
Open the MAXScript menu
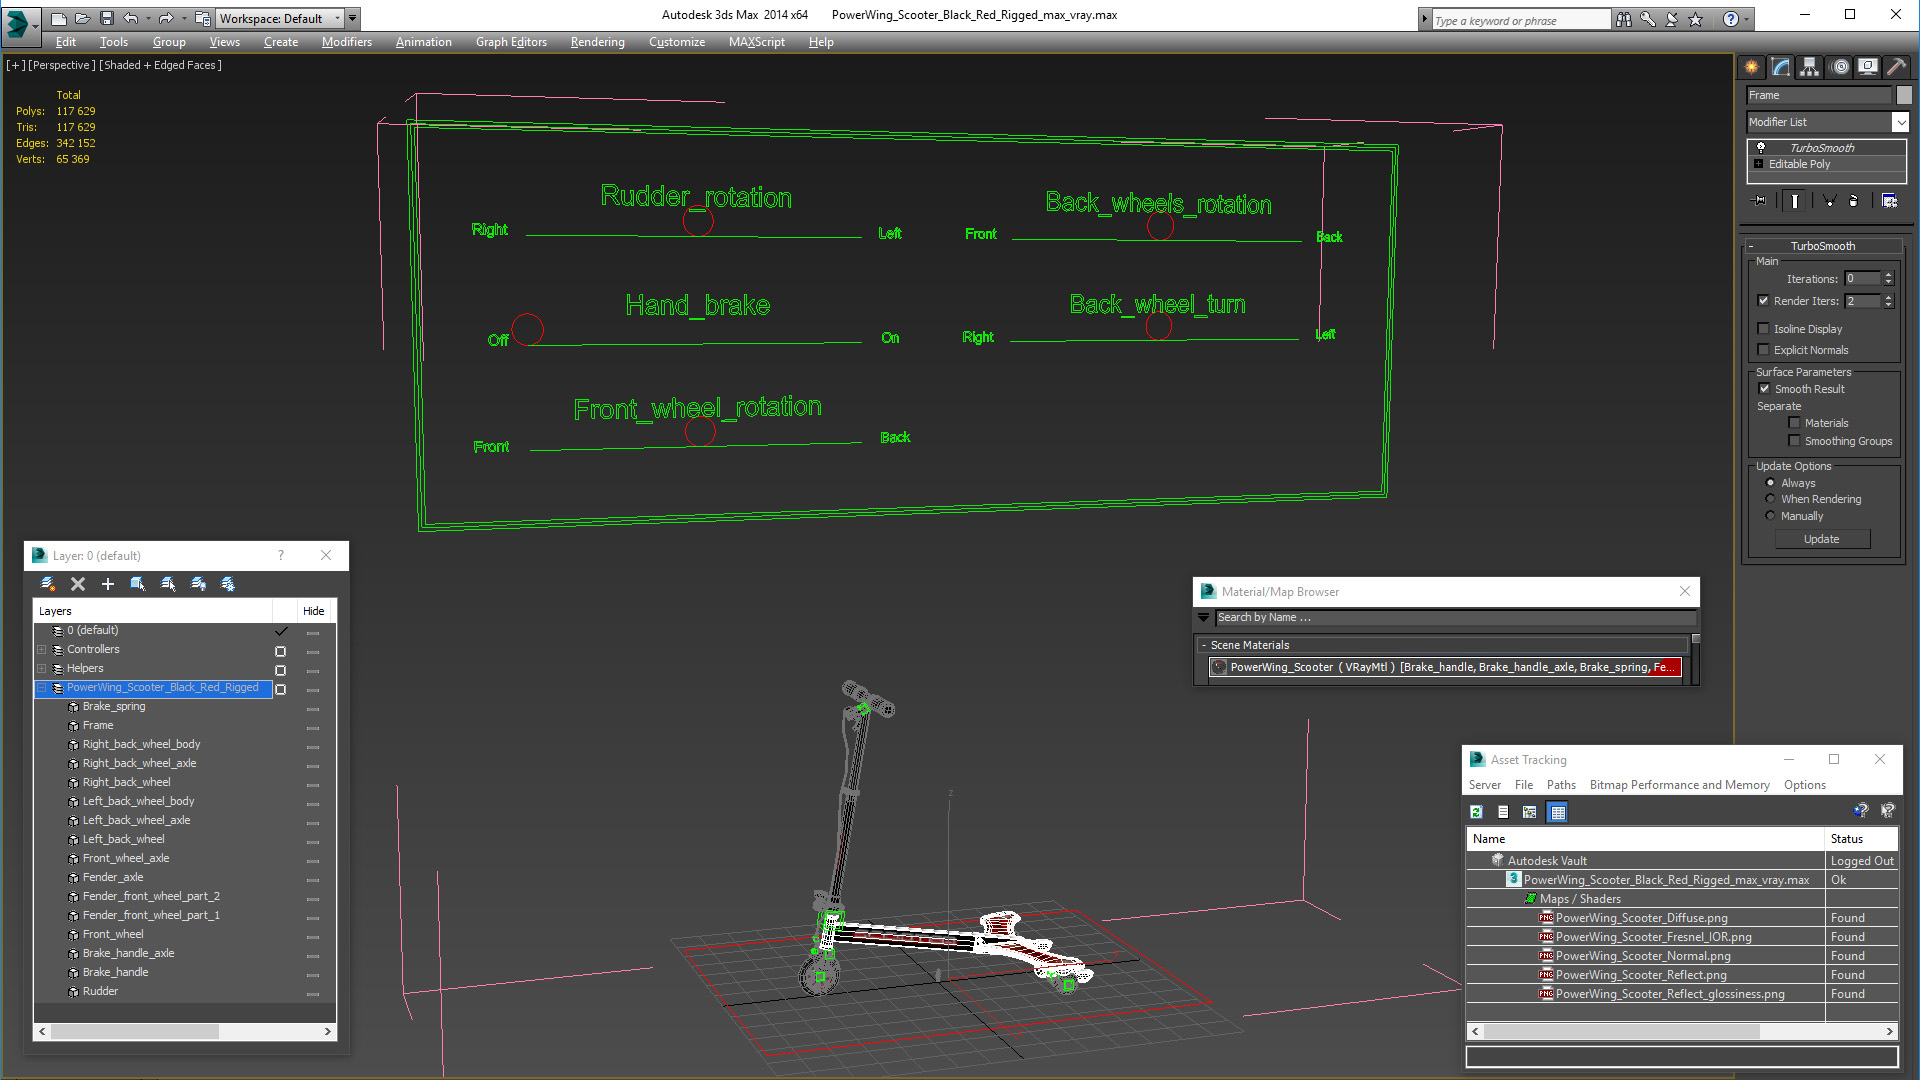[x=757, y=42]
